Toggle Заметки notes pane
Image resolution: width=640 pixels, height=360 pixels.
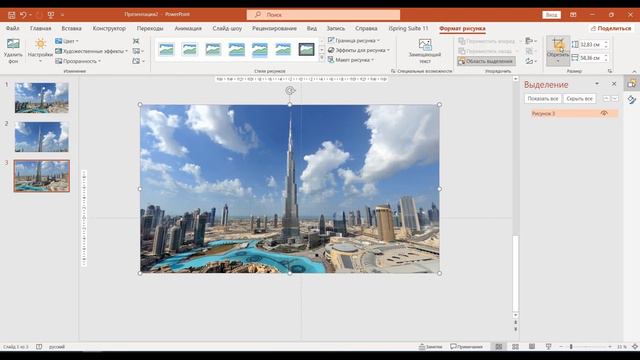click(x=431, y=347)
